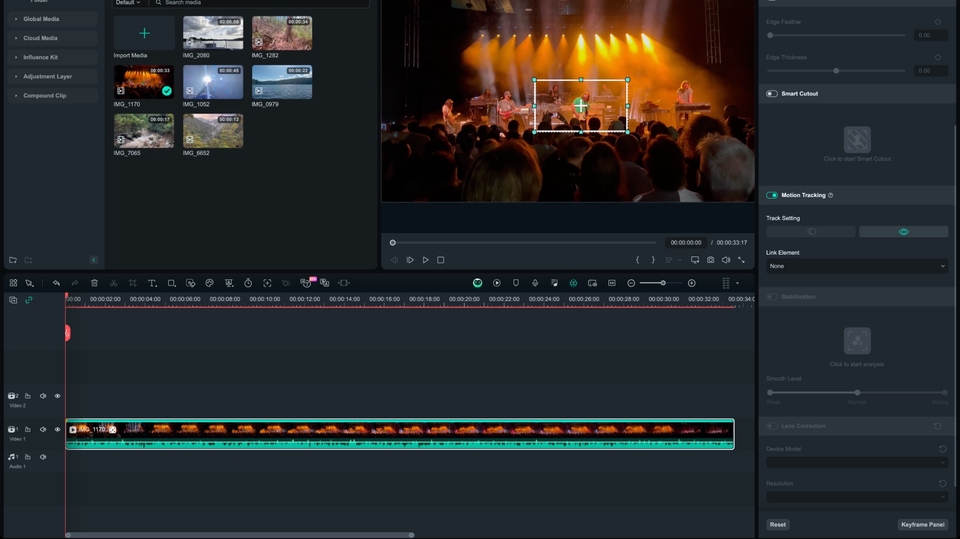This screenshot has height=539, width=960.
Task: Open the Link Element dropdown
Action: coord(857,266)
